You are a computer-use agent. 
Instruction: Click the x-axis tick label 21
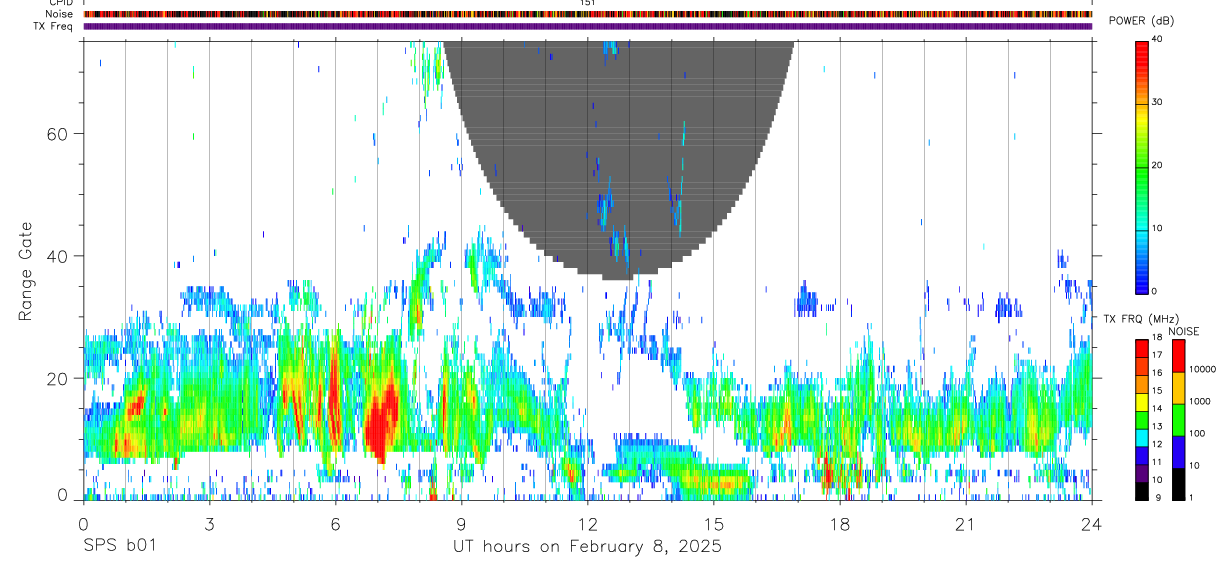pyautogui.click(x=966, y=524)
